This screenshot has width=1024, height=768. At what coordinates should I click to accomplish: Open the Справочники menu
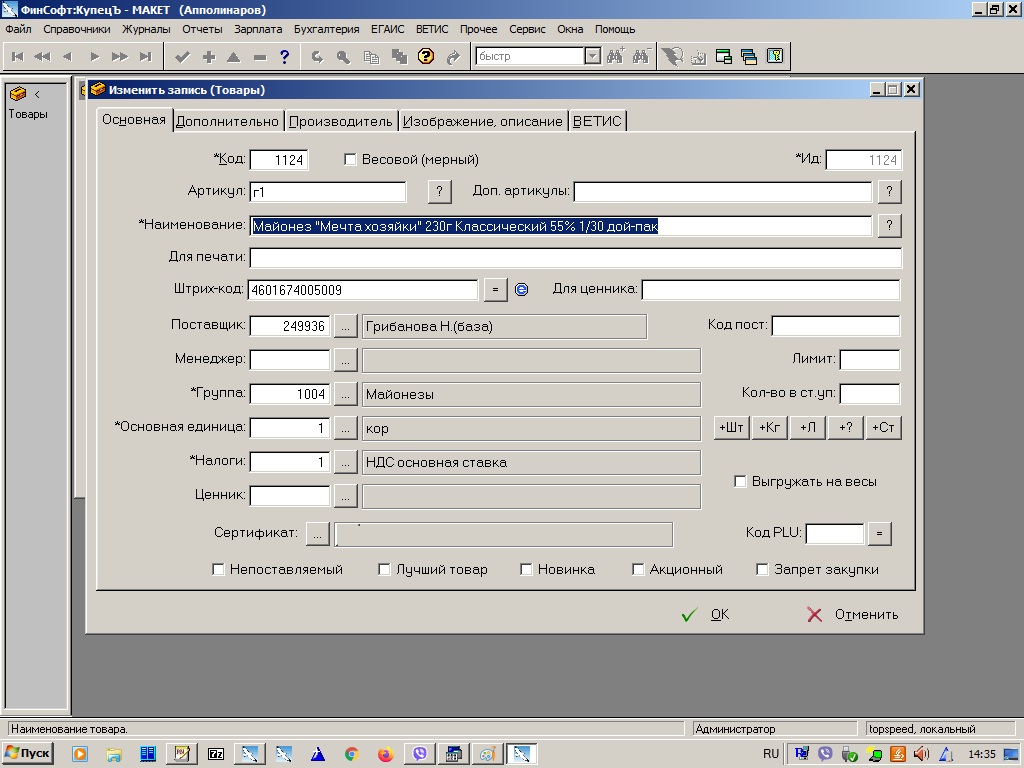point(77,29)
